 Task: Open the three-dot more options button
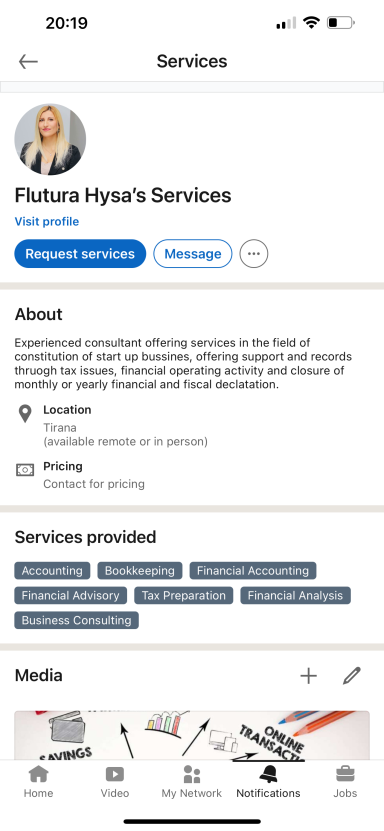coord(254,254)
